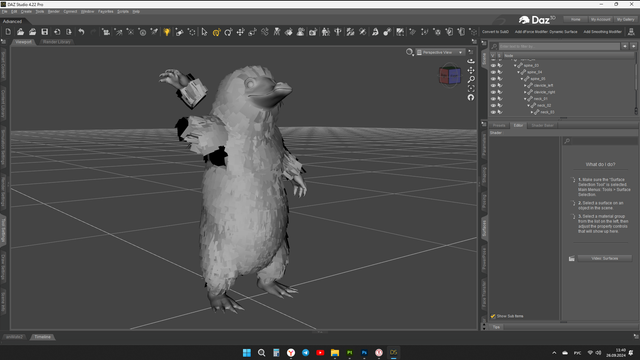
Task: Click the viewport draw style sphere icon
Action: 409,52
